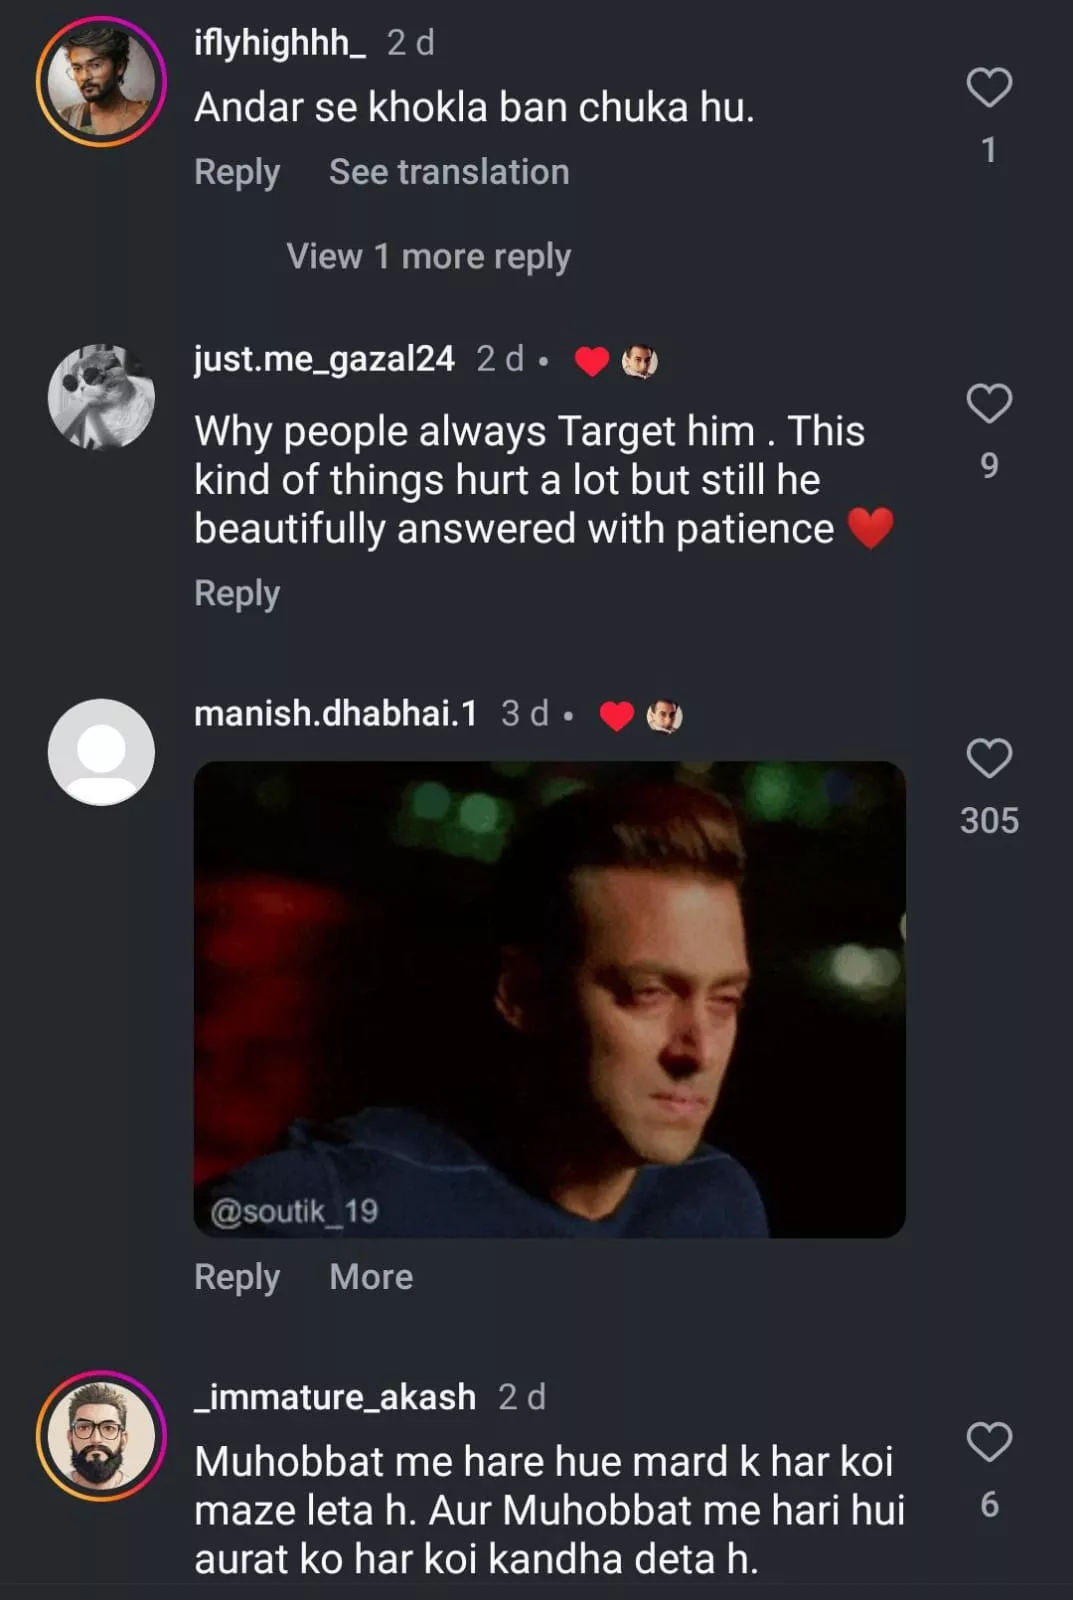
Task: Expand View 1 more reply
Action: pyautogui.click(x=428, y=257)
